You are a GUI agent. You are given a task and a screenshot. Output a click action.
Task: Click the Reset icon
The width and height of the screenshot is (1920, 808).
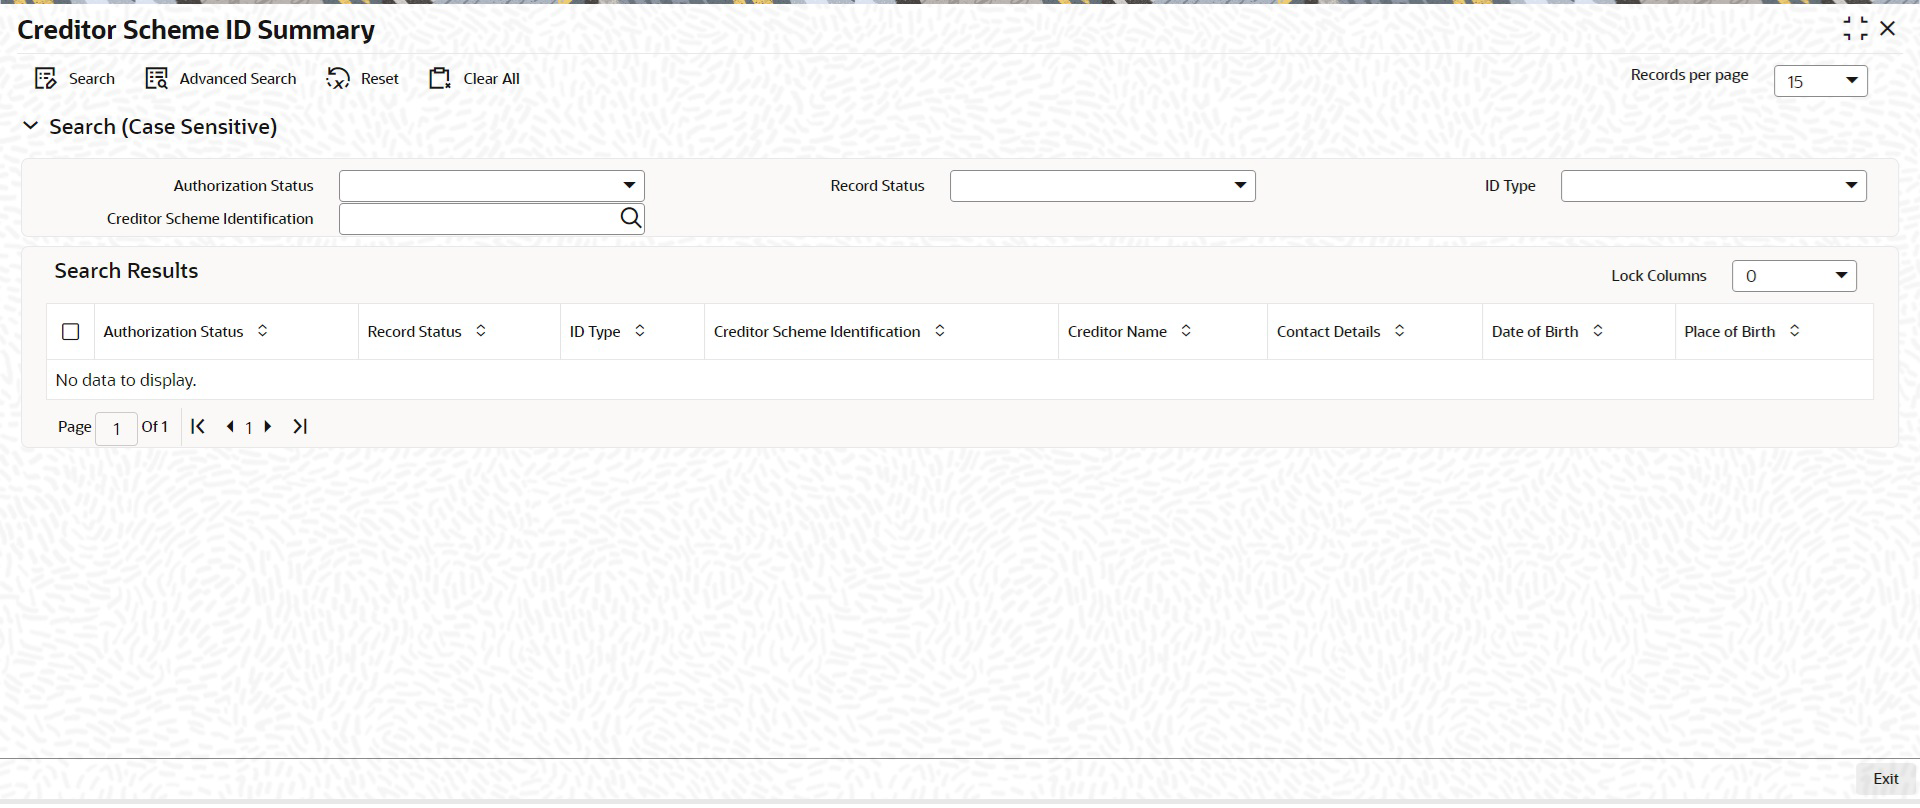(x=338, y=79)
